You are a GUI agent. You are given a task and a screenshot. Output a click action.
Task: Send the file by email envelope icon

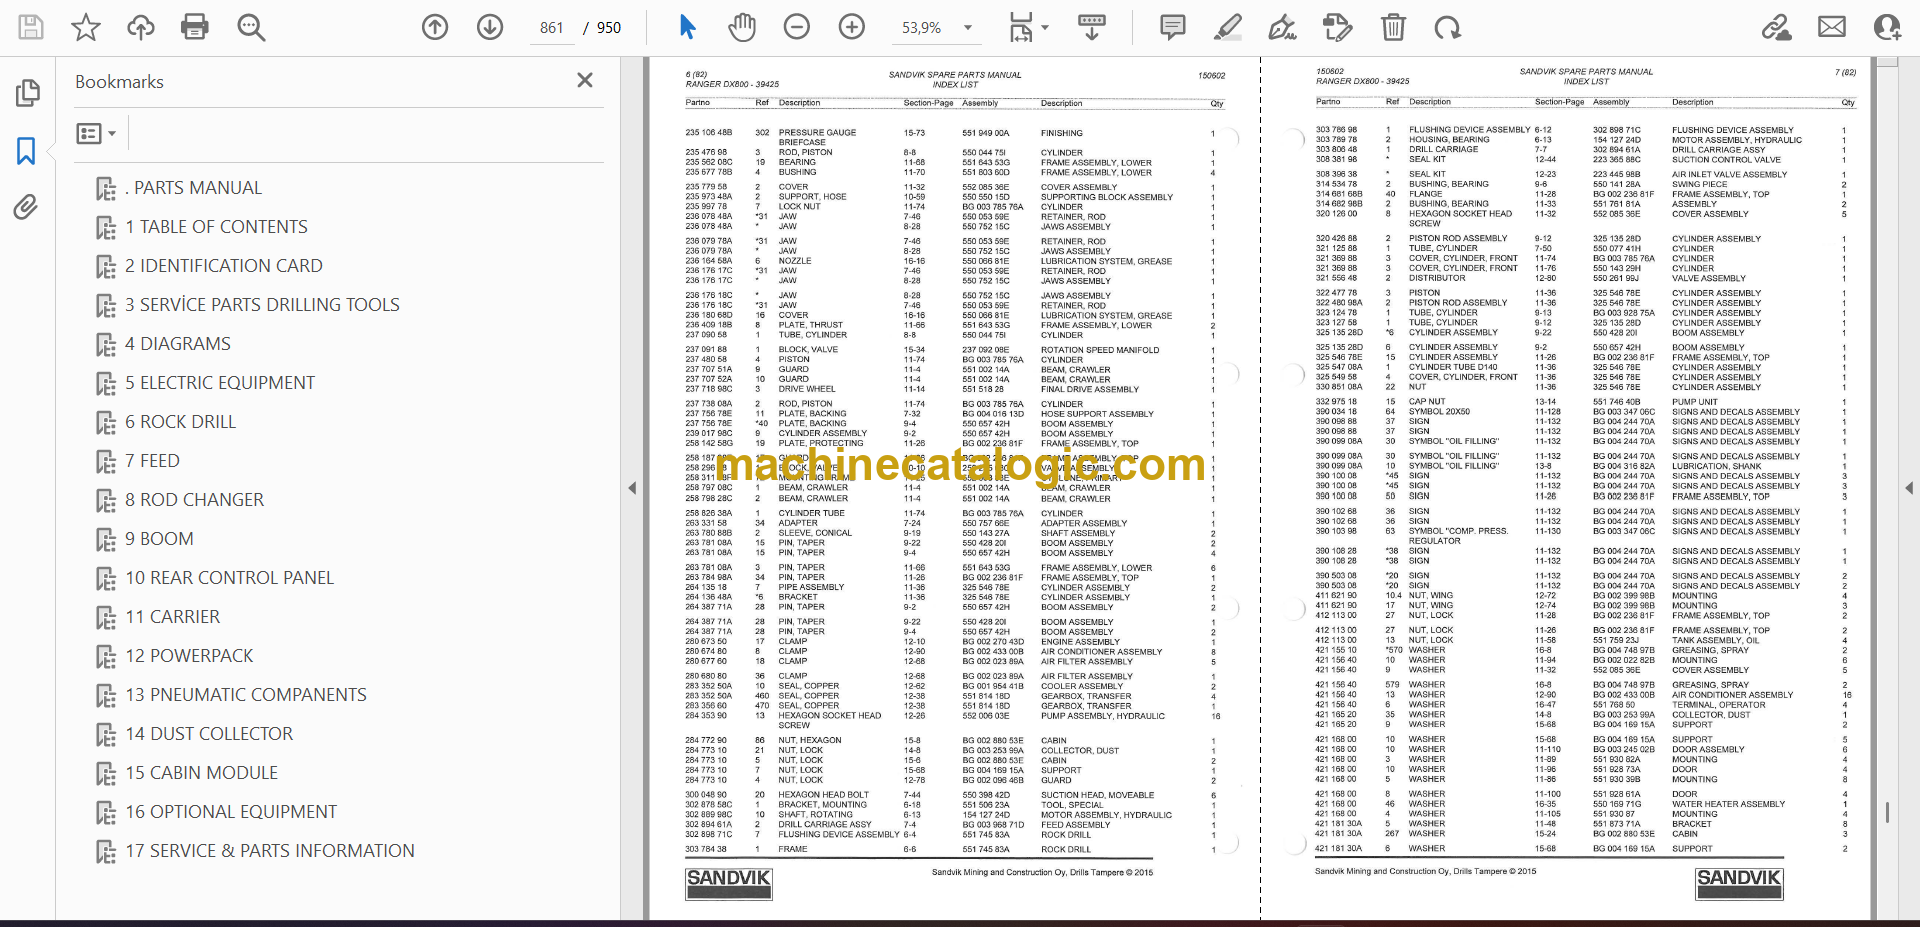[1832, 27]
